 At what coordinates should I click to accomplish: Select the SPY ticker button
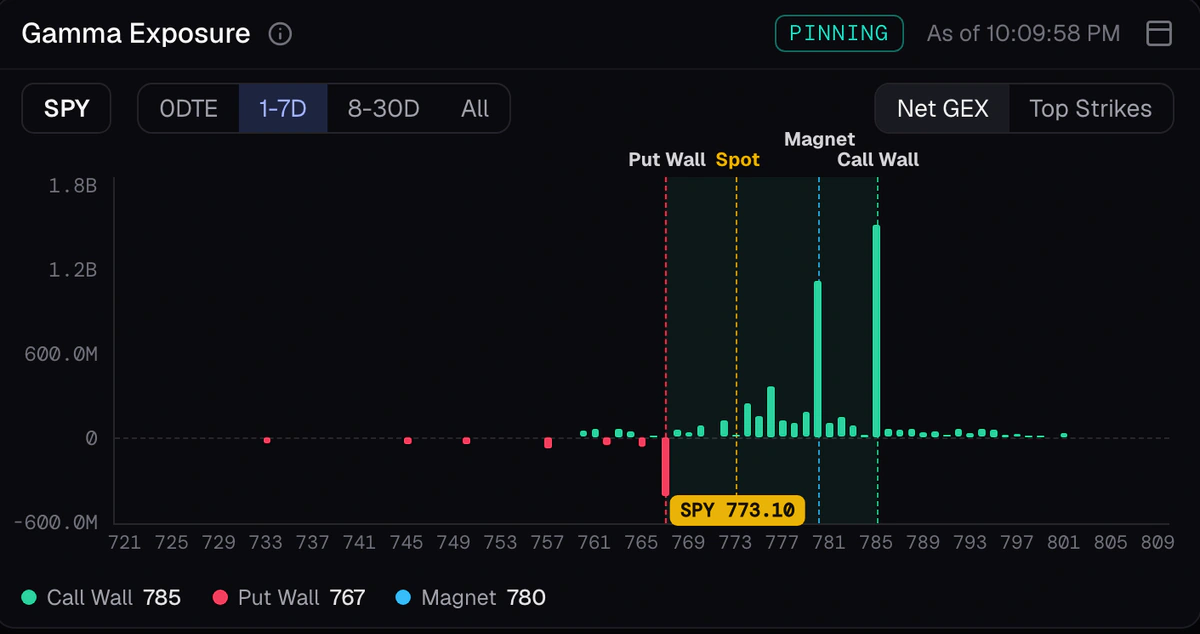coord(67,108)
